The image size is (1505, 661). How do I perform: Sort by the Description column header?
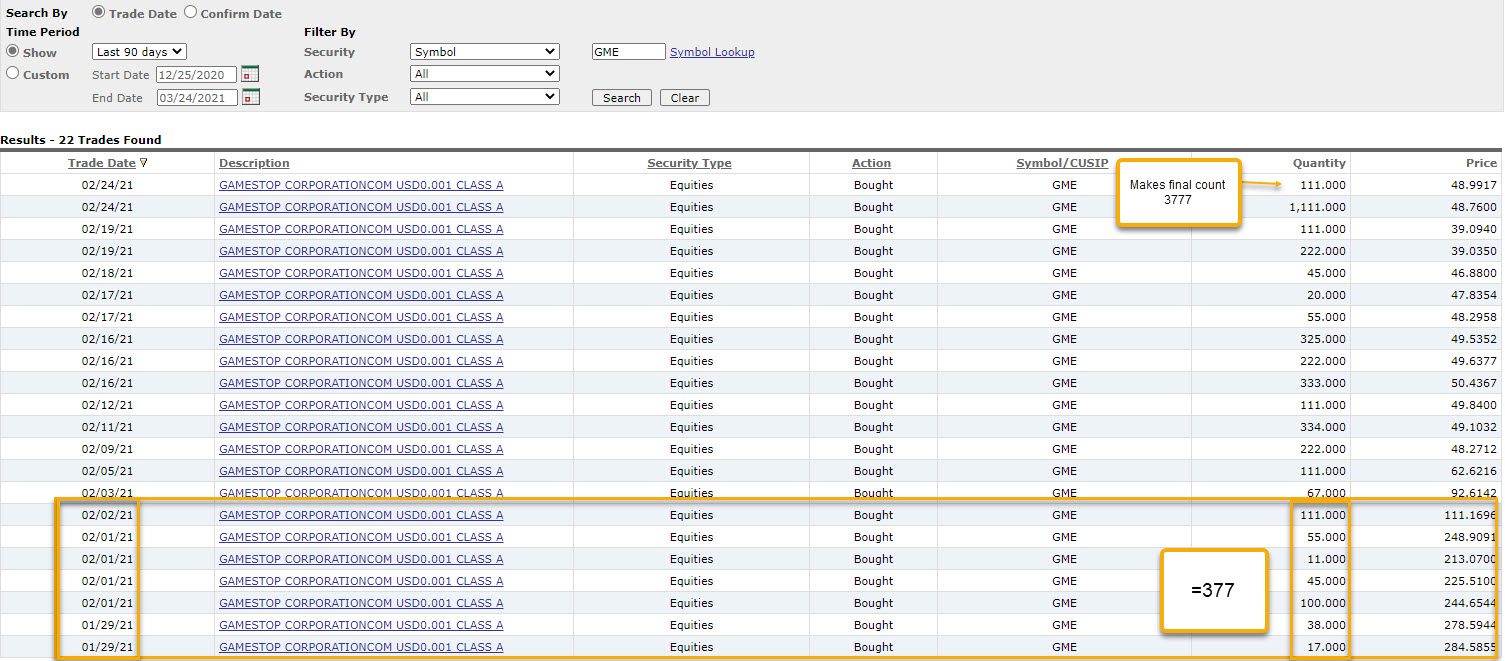tap(254, 163)
